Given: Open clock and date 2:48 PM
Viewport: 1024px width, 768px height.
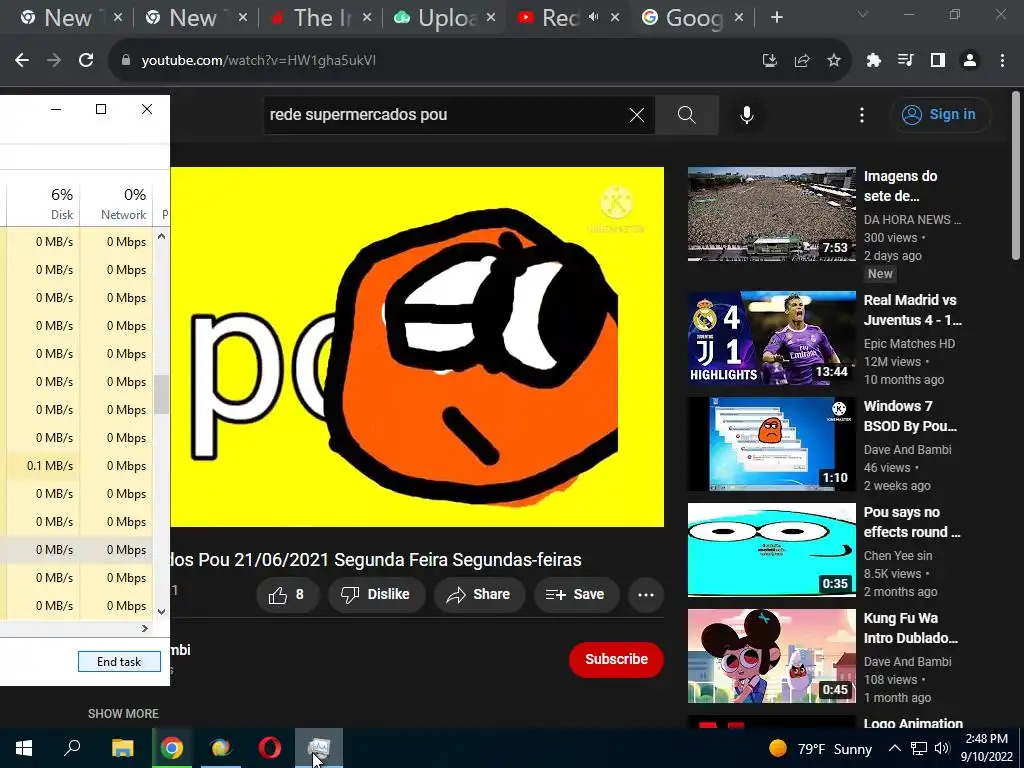Looking at the screenshot, I should 986,748.
